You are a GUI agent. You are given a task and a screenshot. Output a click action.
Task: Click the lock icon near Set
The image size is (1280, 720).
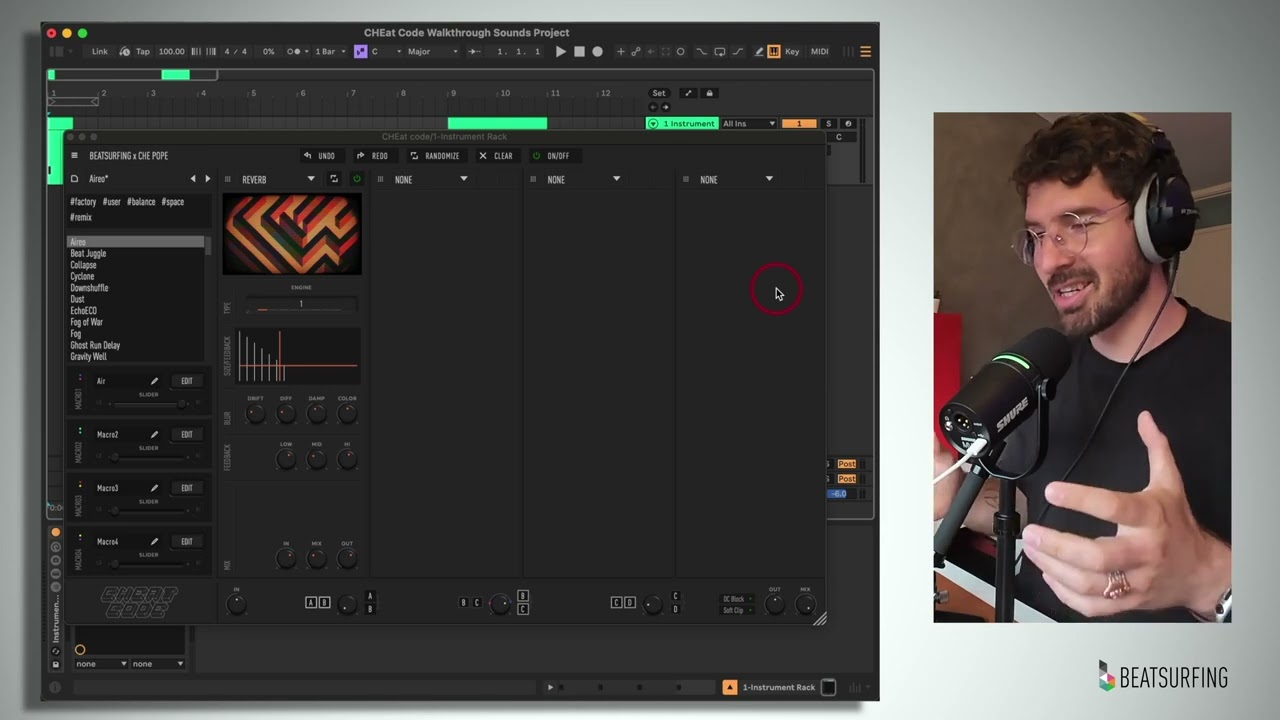click(710, 93)
